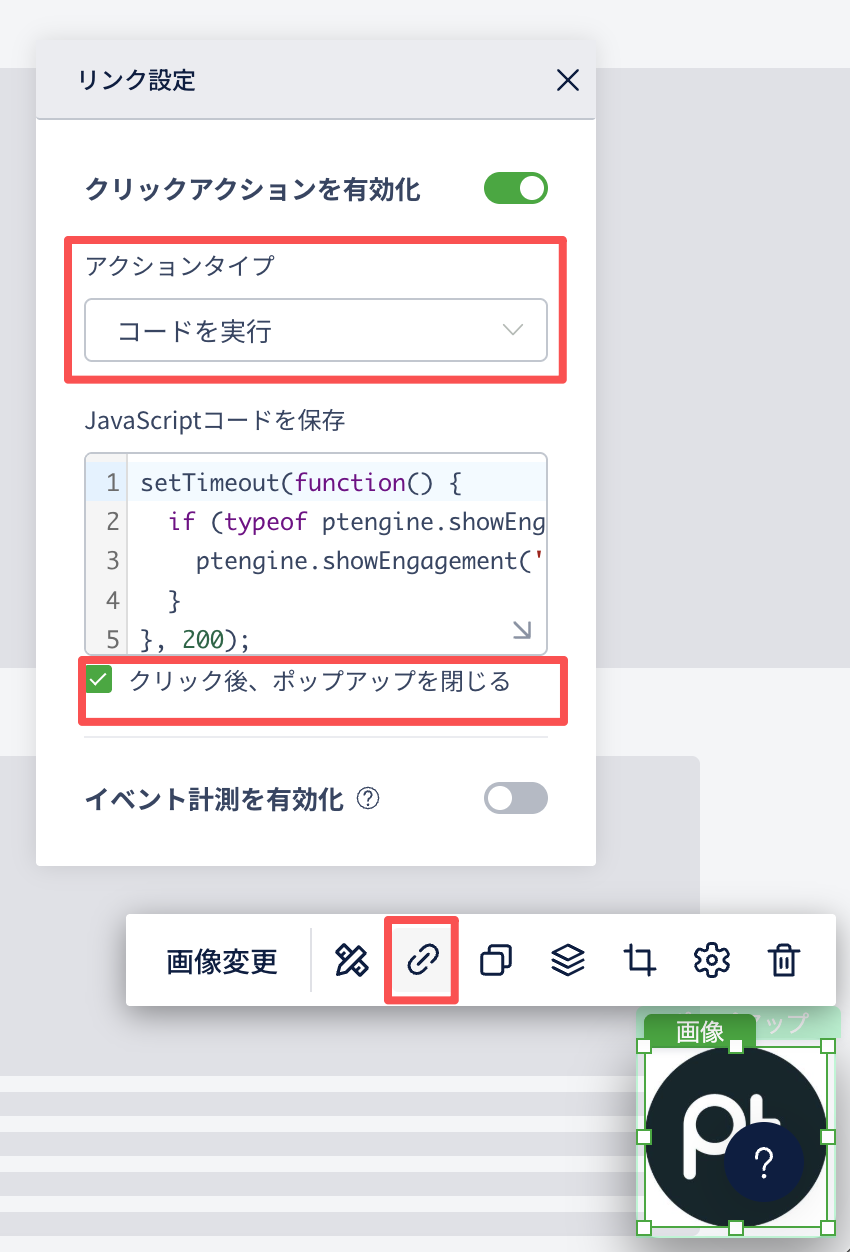Image resolution: width=850 pixels, height=1252 pixels.
Task: Click the link settings chain icon
Action: click(x=422, y=961)
